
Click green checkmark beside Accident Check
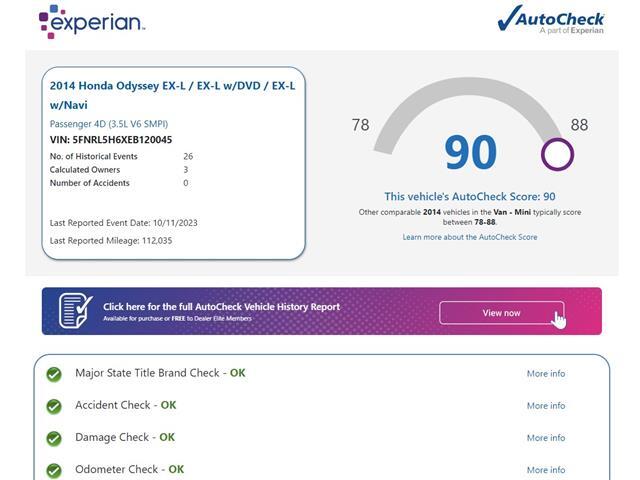pyautogui.click(x=54, y=406)
